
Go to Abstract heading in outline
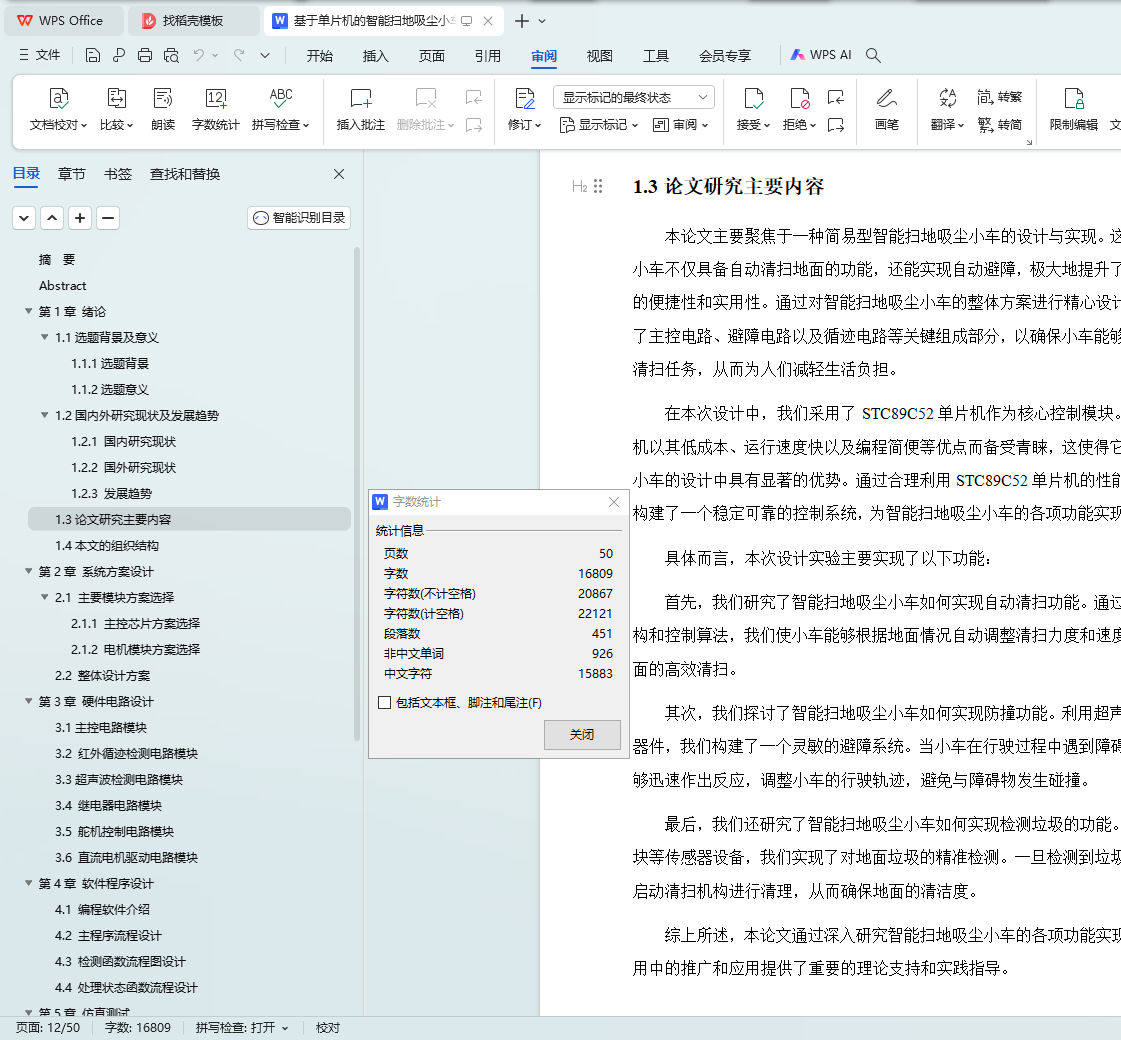62,285
